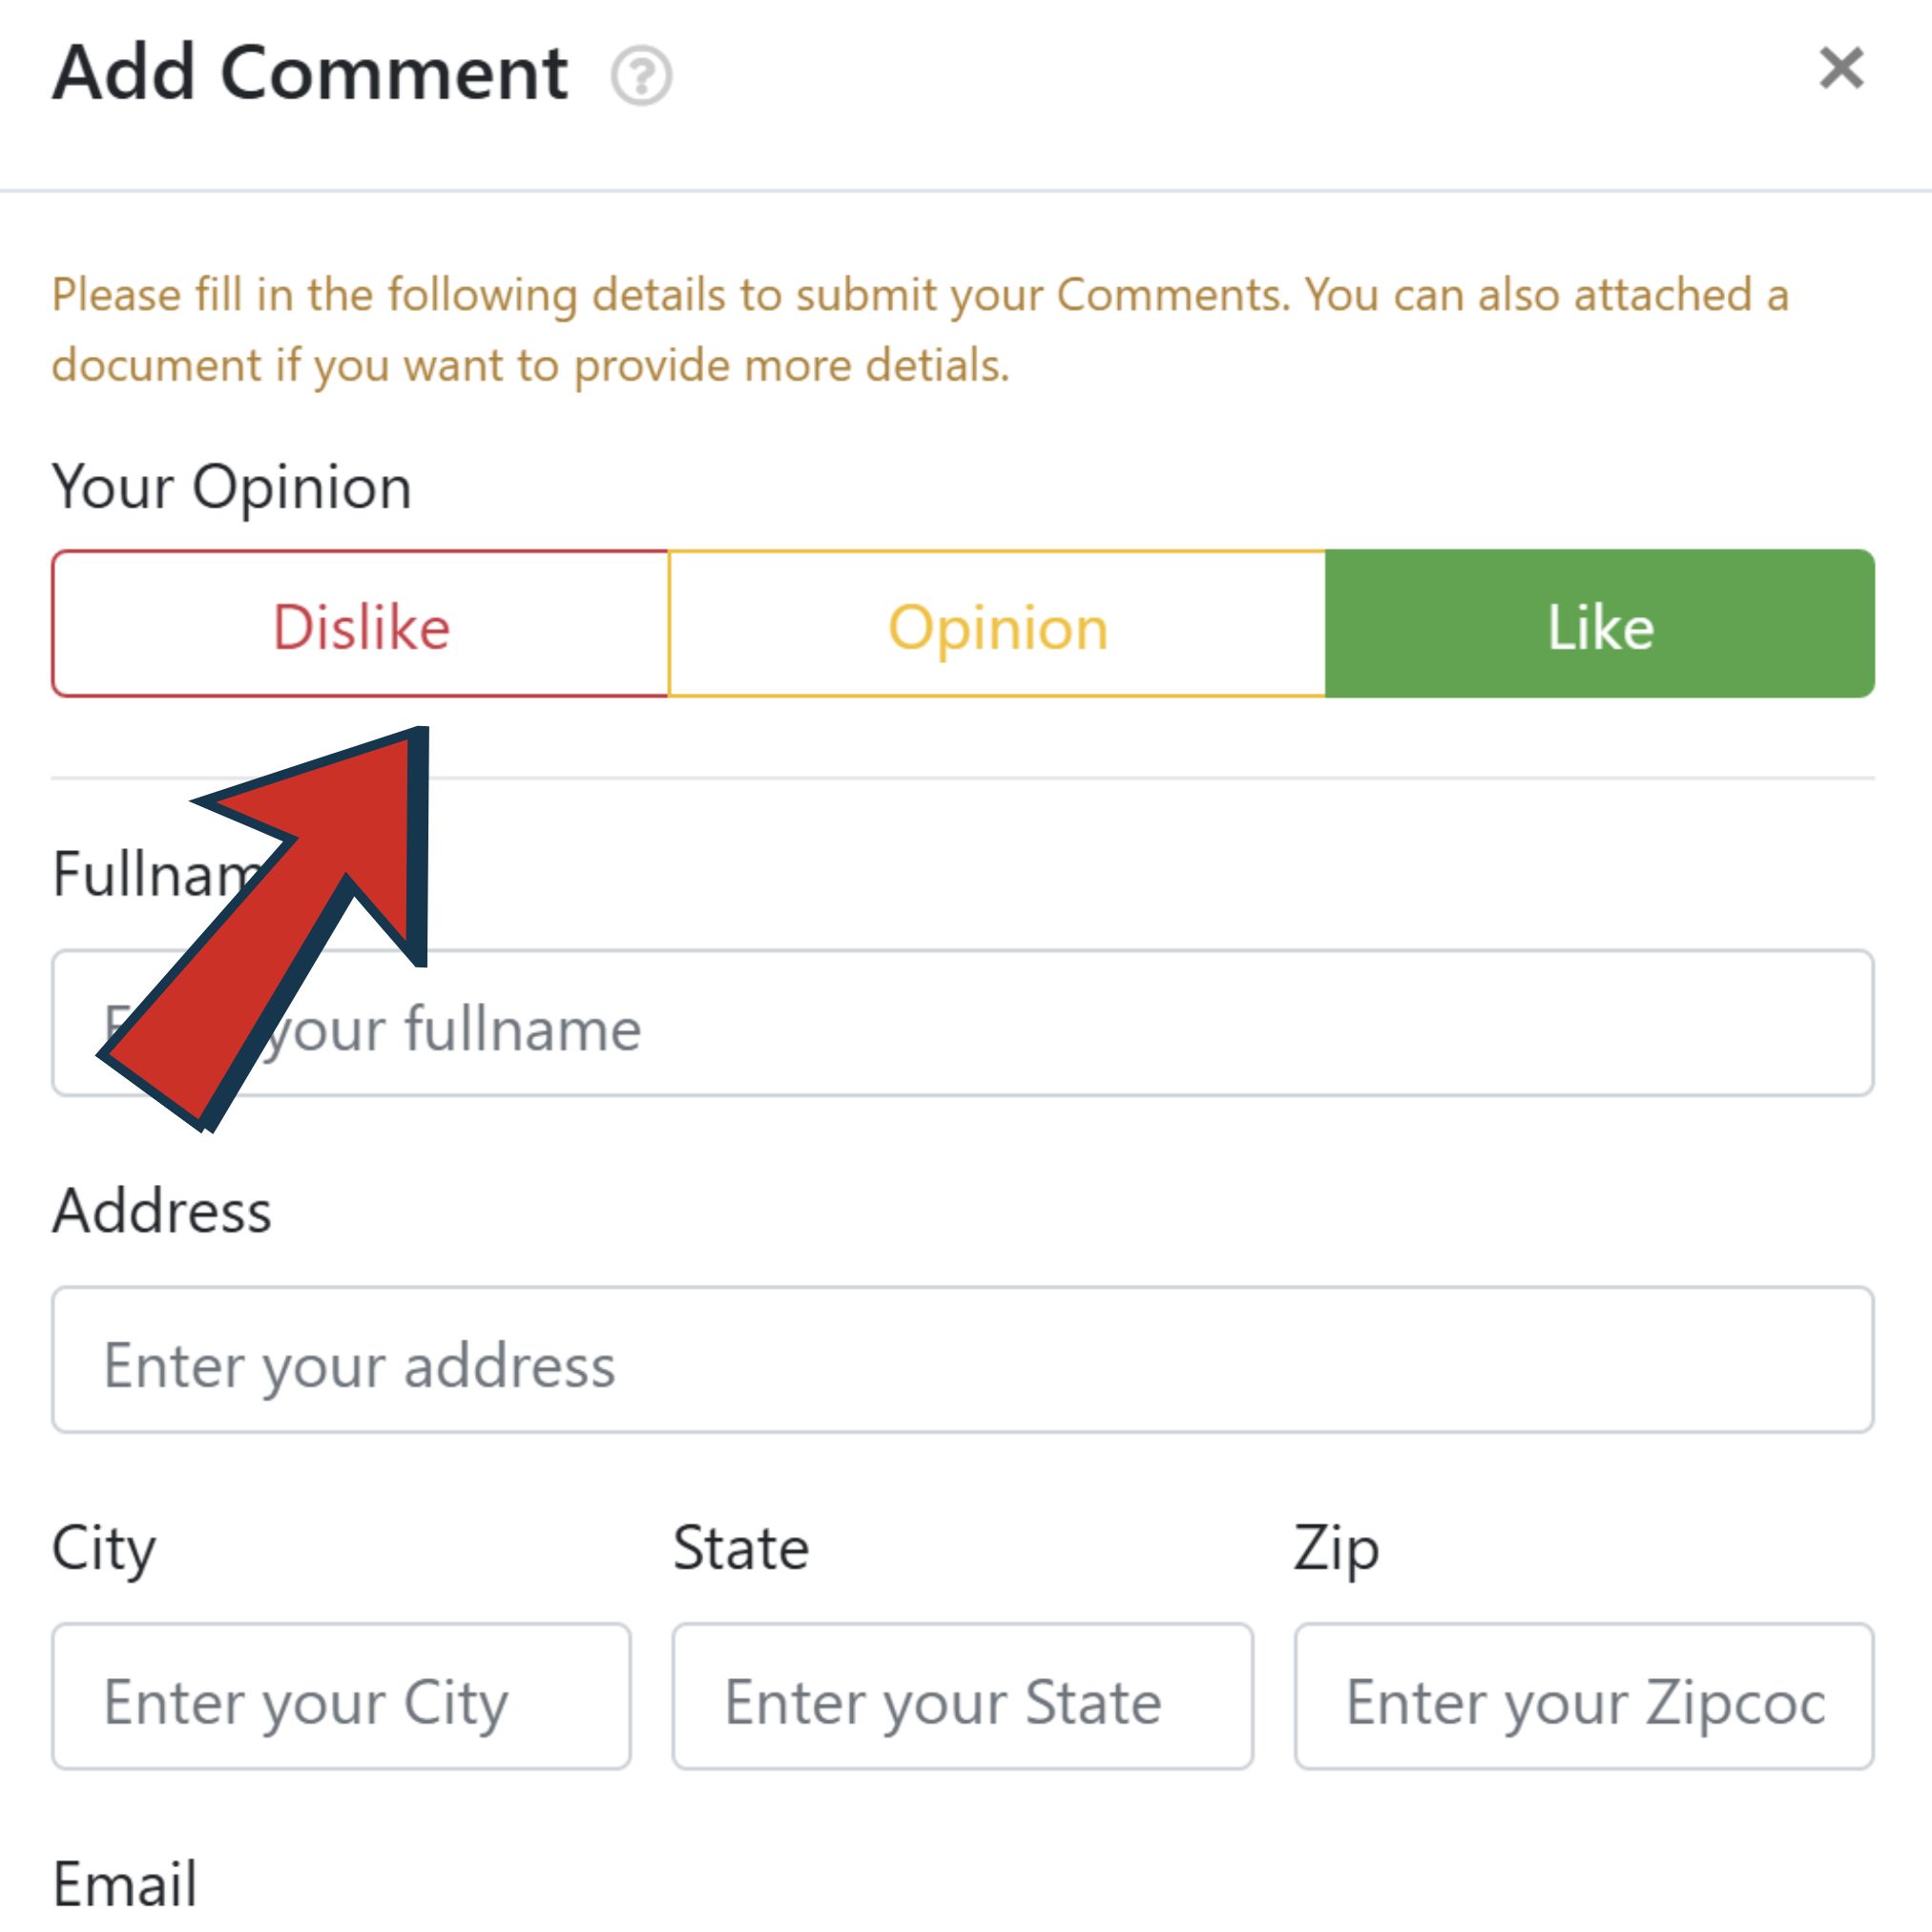The image size is (1932, 1932).
Task: Click the Fullname field label
Action: 130,875
